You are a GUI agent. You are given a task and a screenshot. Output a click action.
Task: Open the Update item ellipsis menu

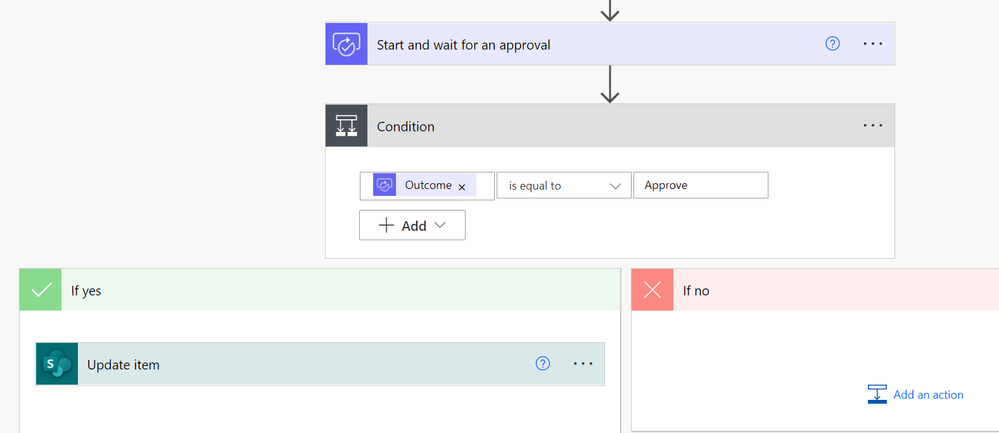583,364
